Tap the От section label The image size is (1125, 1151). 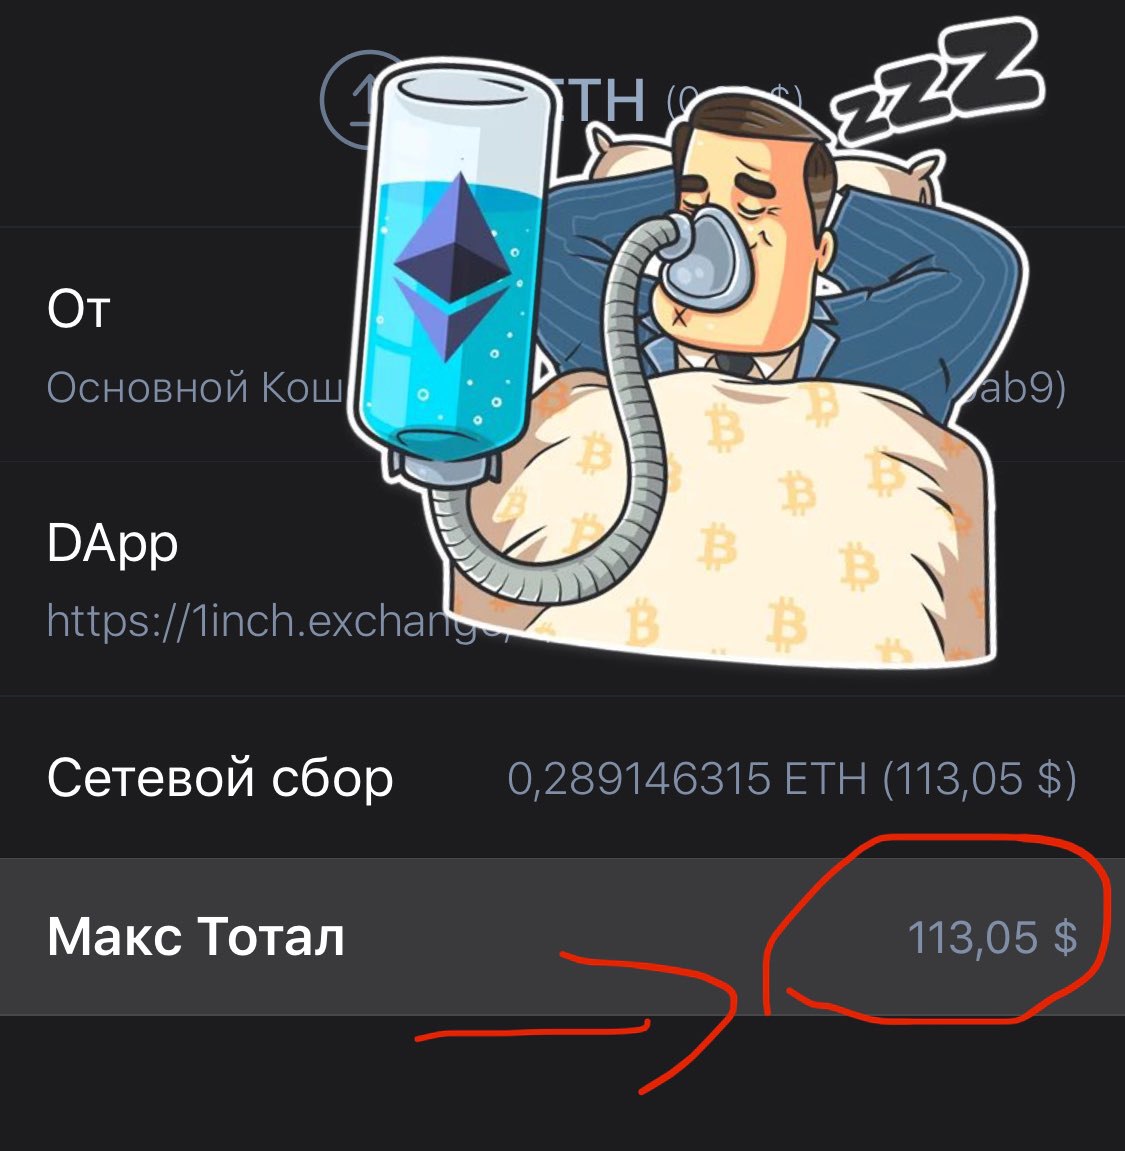click(79, 308)
